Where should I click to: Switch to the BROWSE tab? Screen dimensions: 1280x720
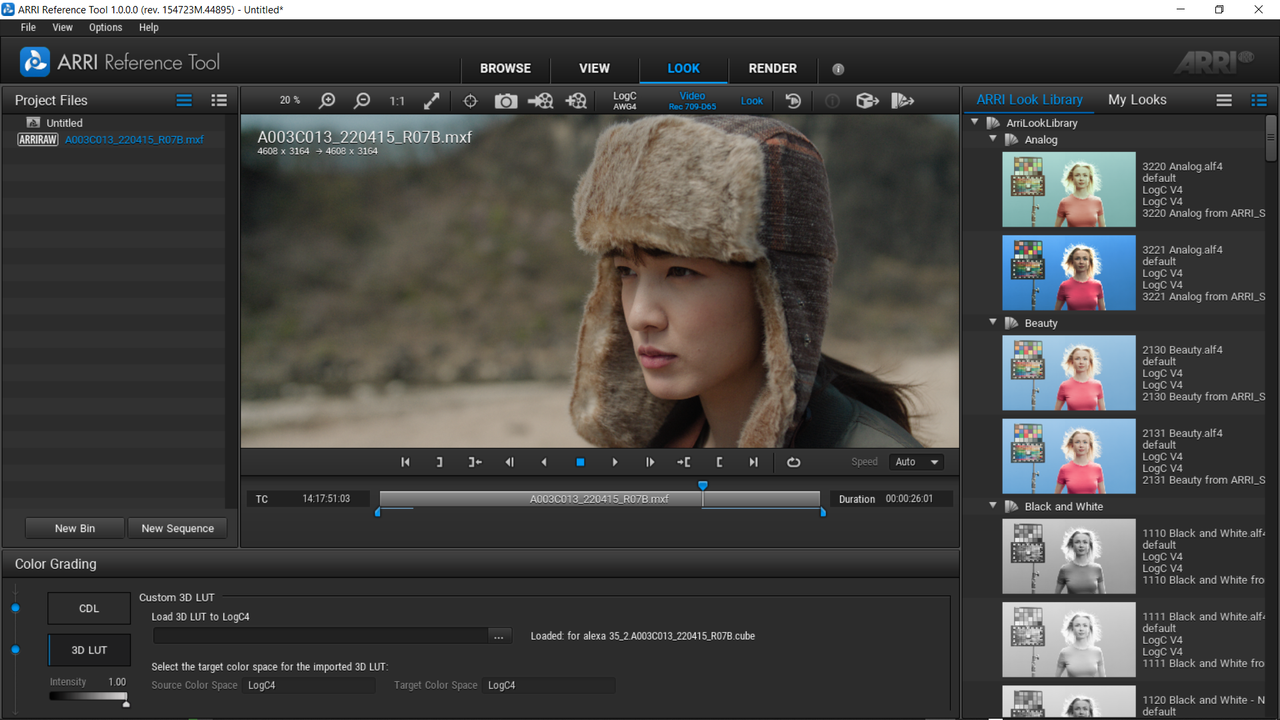[506, 68]
